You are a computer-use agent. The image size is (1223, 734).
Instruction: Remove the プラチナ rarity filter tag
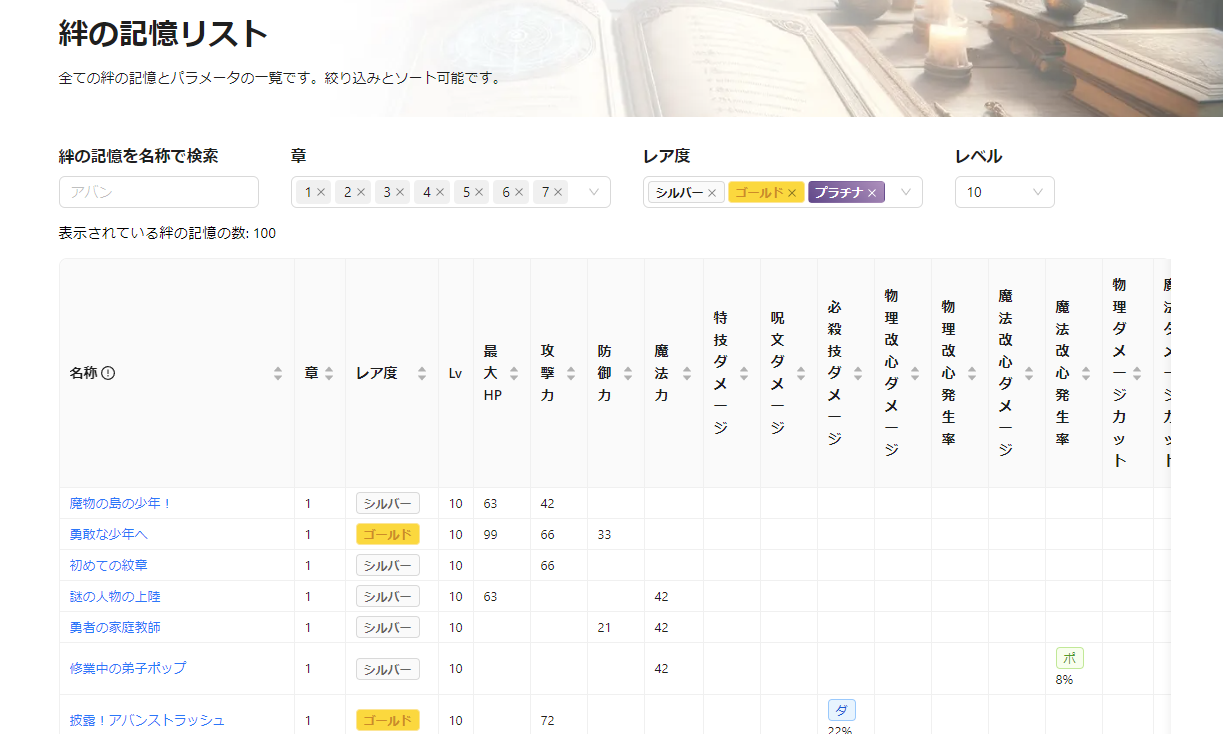[872, 193]
